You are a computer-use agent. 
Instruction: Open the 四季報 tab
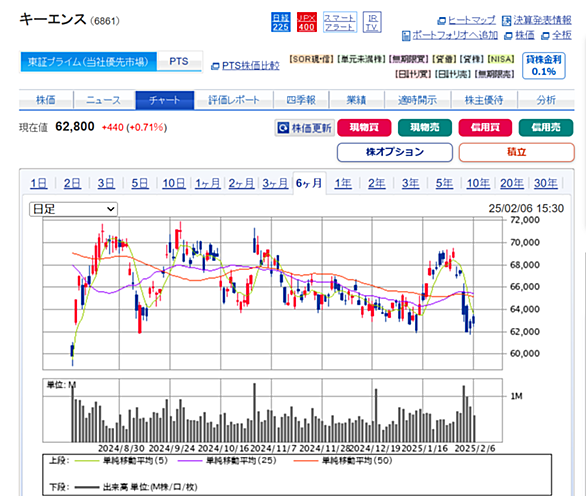coord(301,100)
